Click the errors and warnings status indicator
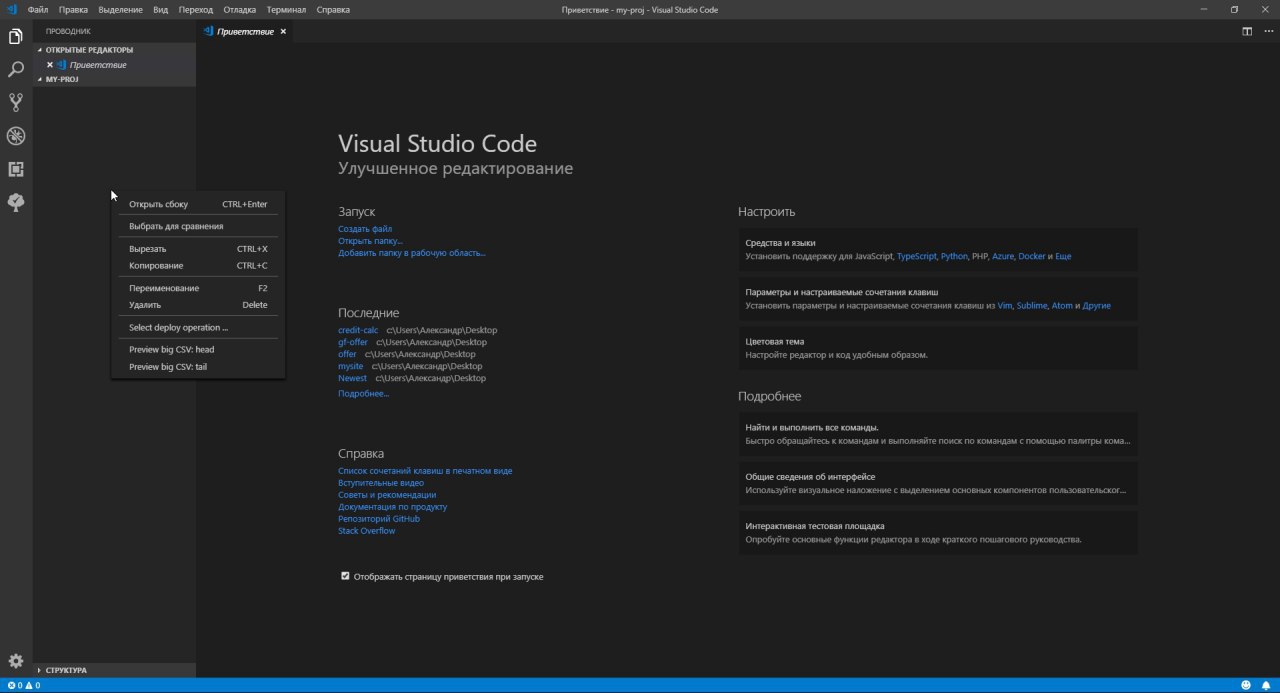This screenshot has height=693, width=1280. coord(23,685)
